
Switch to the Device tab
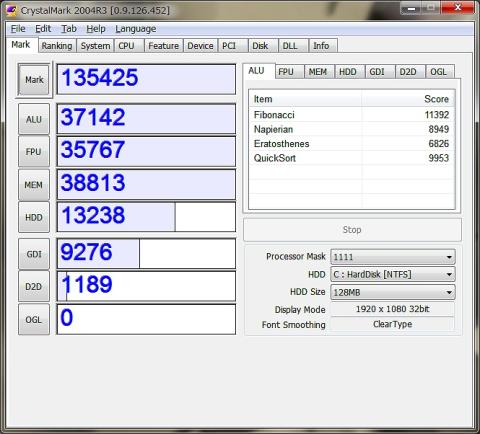[x=200, y=46]
